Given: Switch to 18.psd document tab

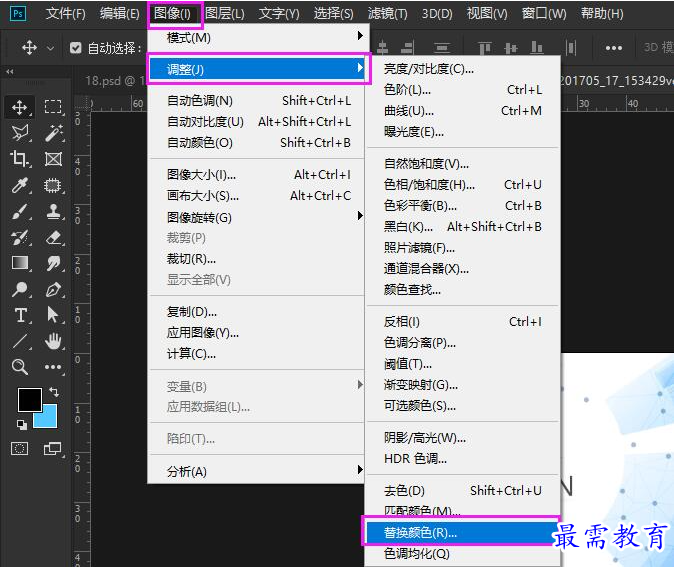Looking at the screenshot, I should [114, 81].
